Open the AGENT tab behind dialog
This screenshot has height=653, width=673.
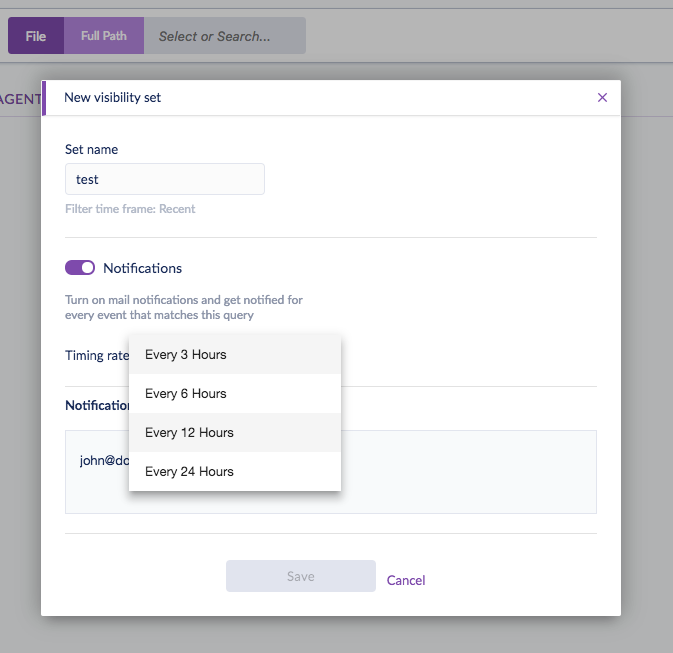20,99
